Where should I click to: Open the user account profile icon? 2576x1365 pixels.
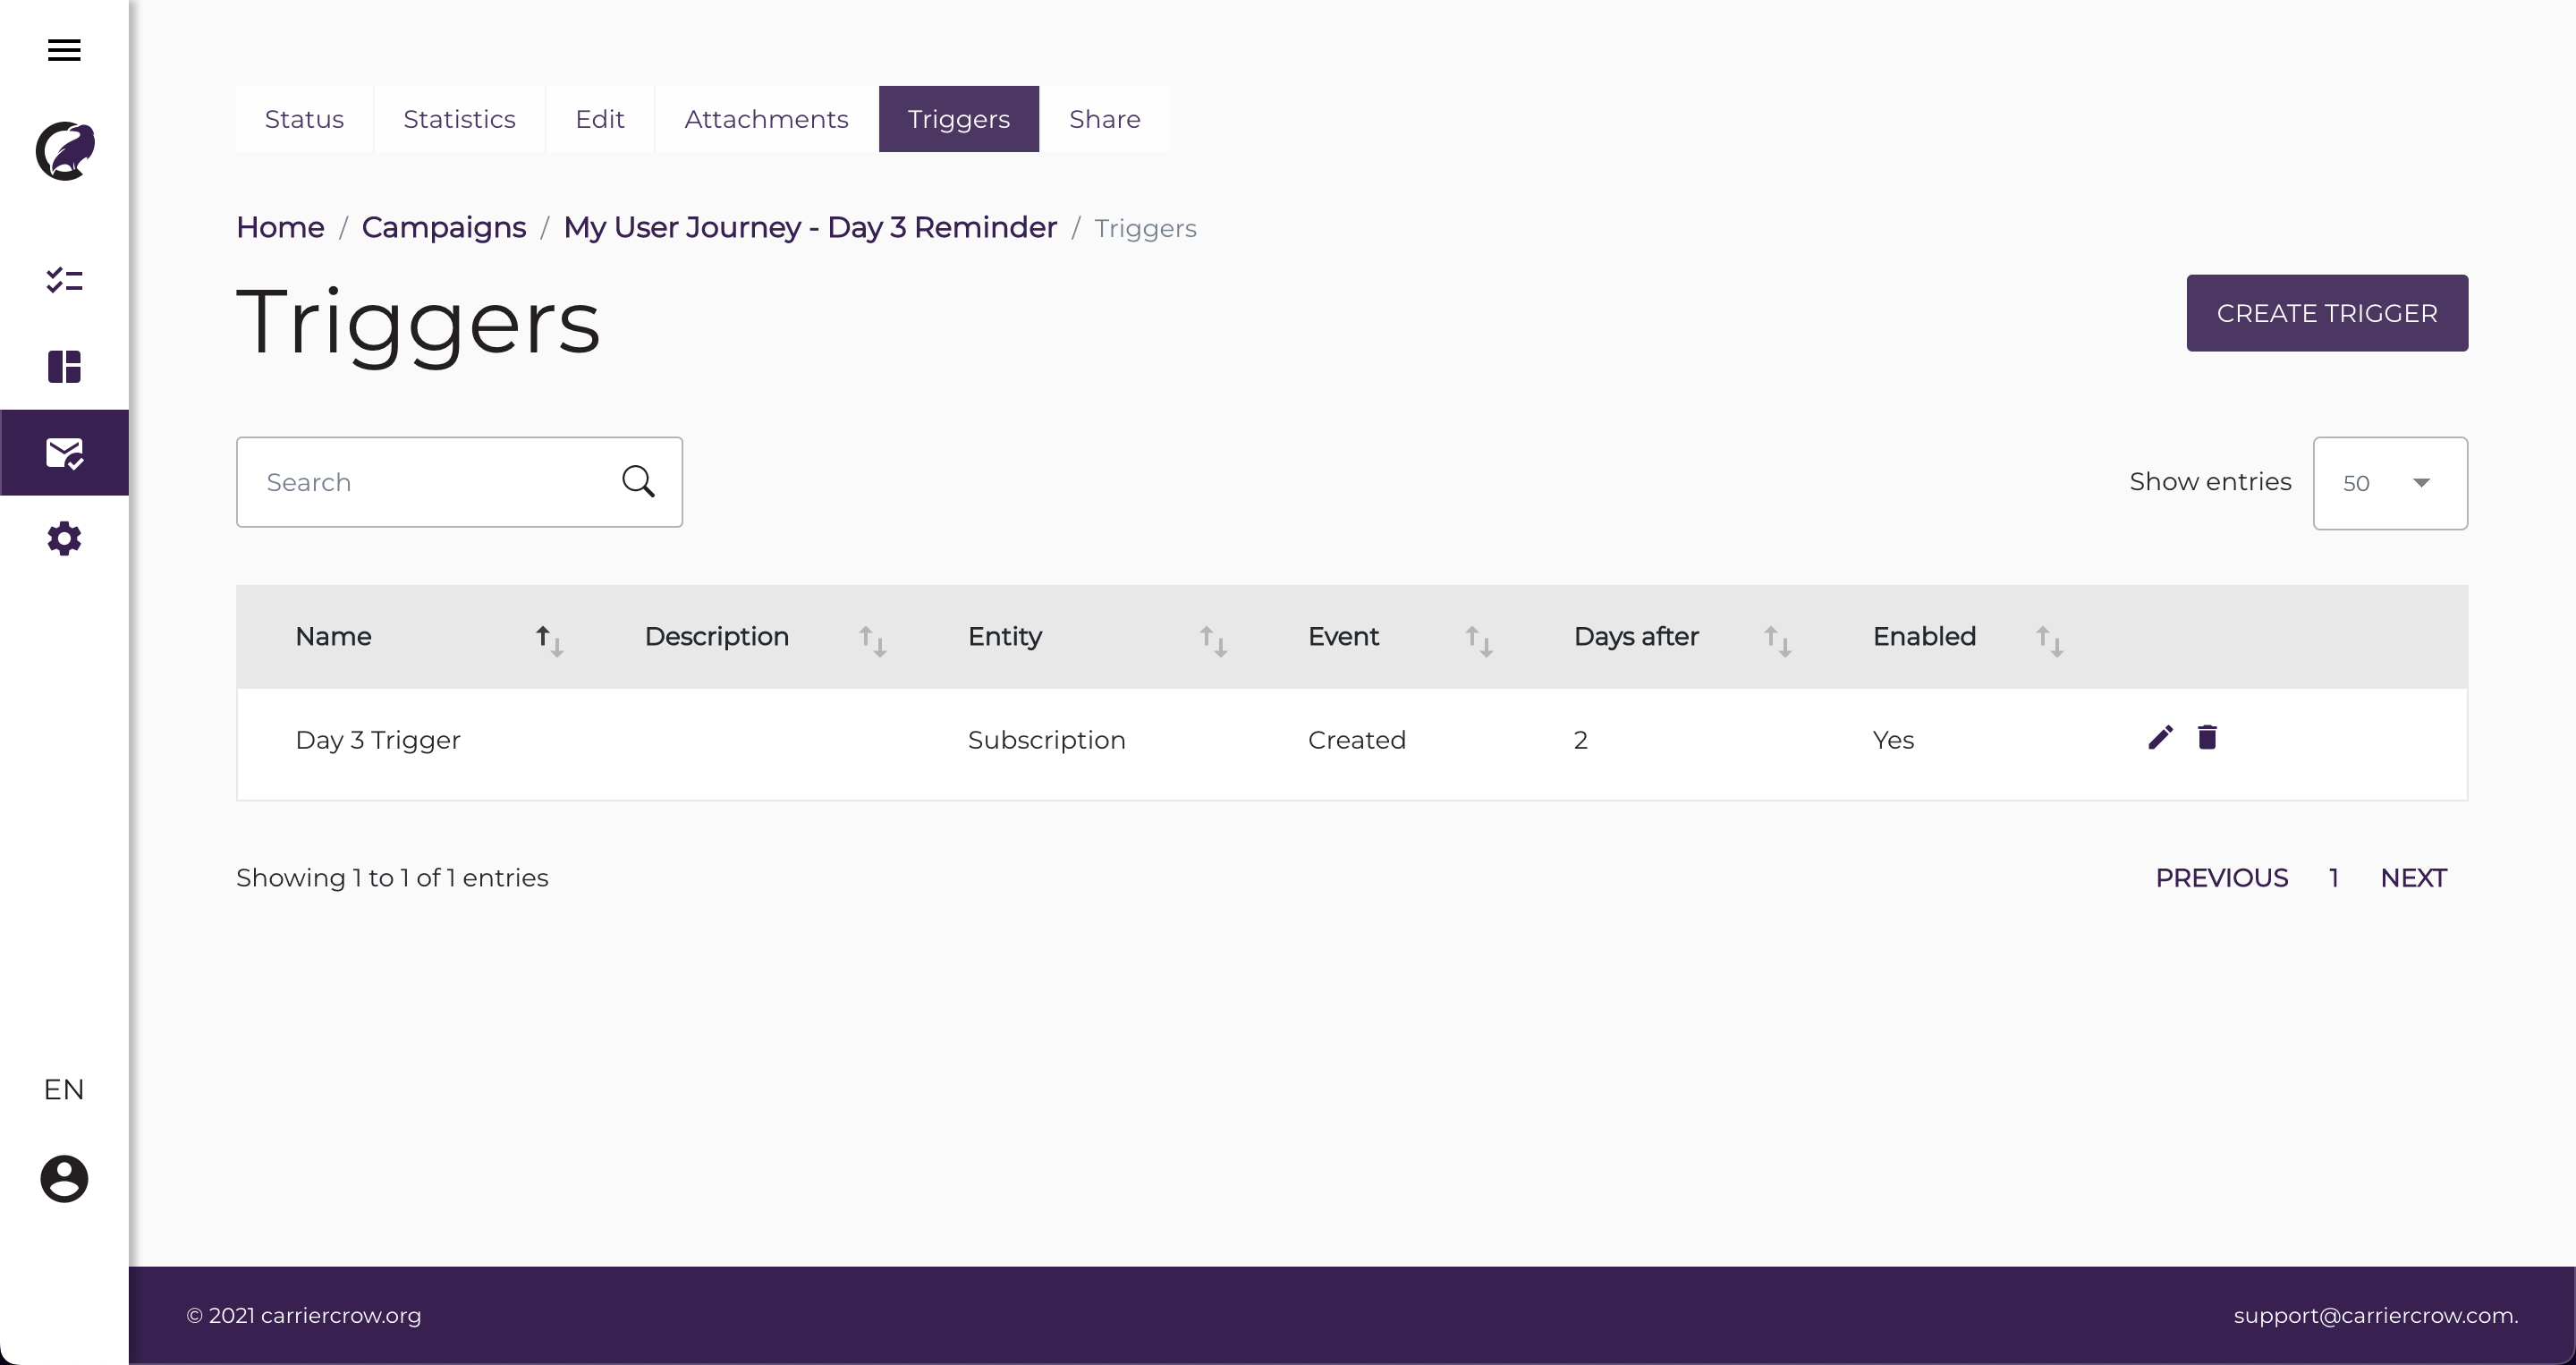point(64,1179)
